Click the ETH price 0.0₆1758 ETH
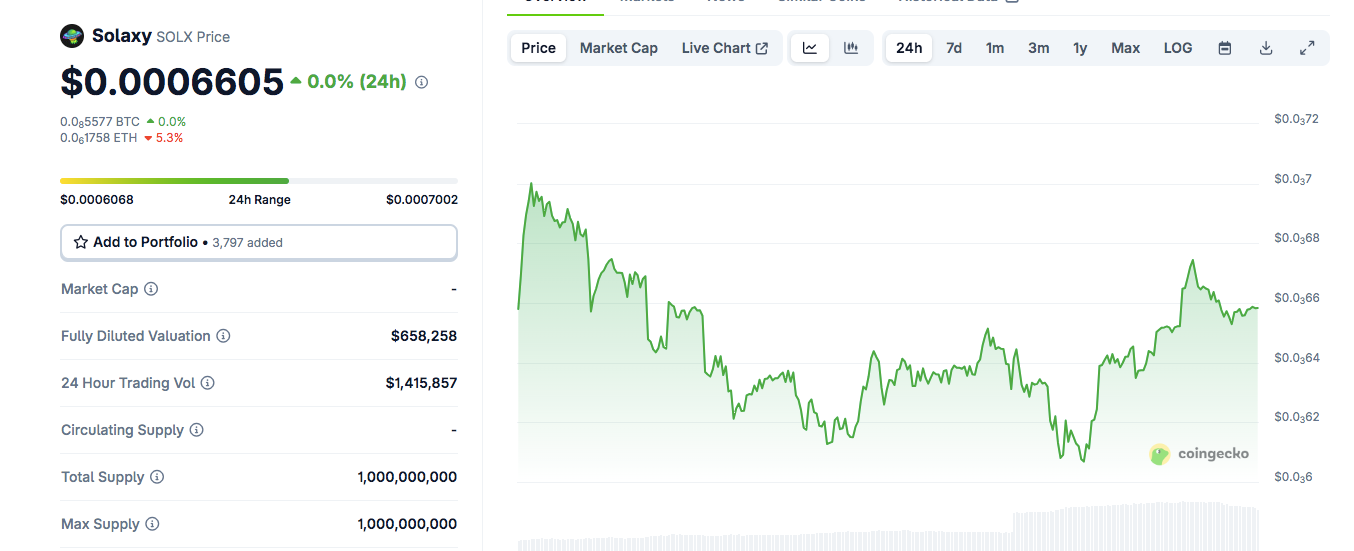Screen dimensions: 1354x551 coord(99,138)
